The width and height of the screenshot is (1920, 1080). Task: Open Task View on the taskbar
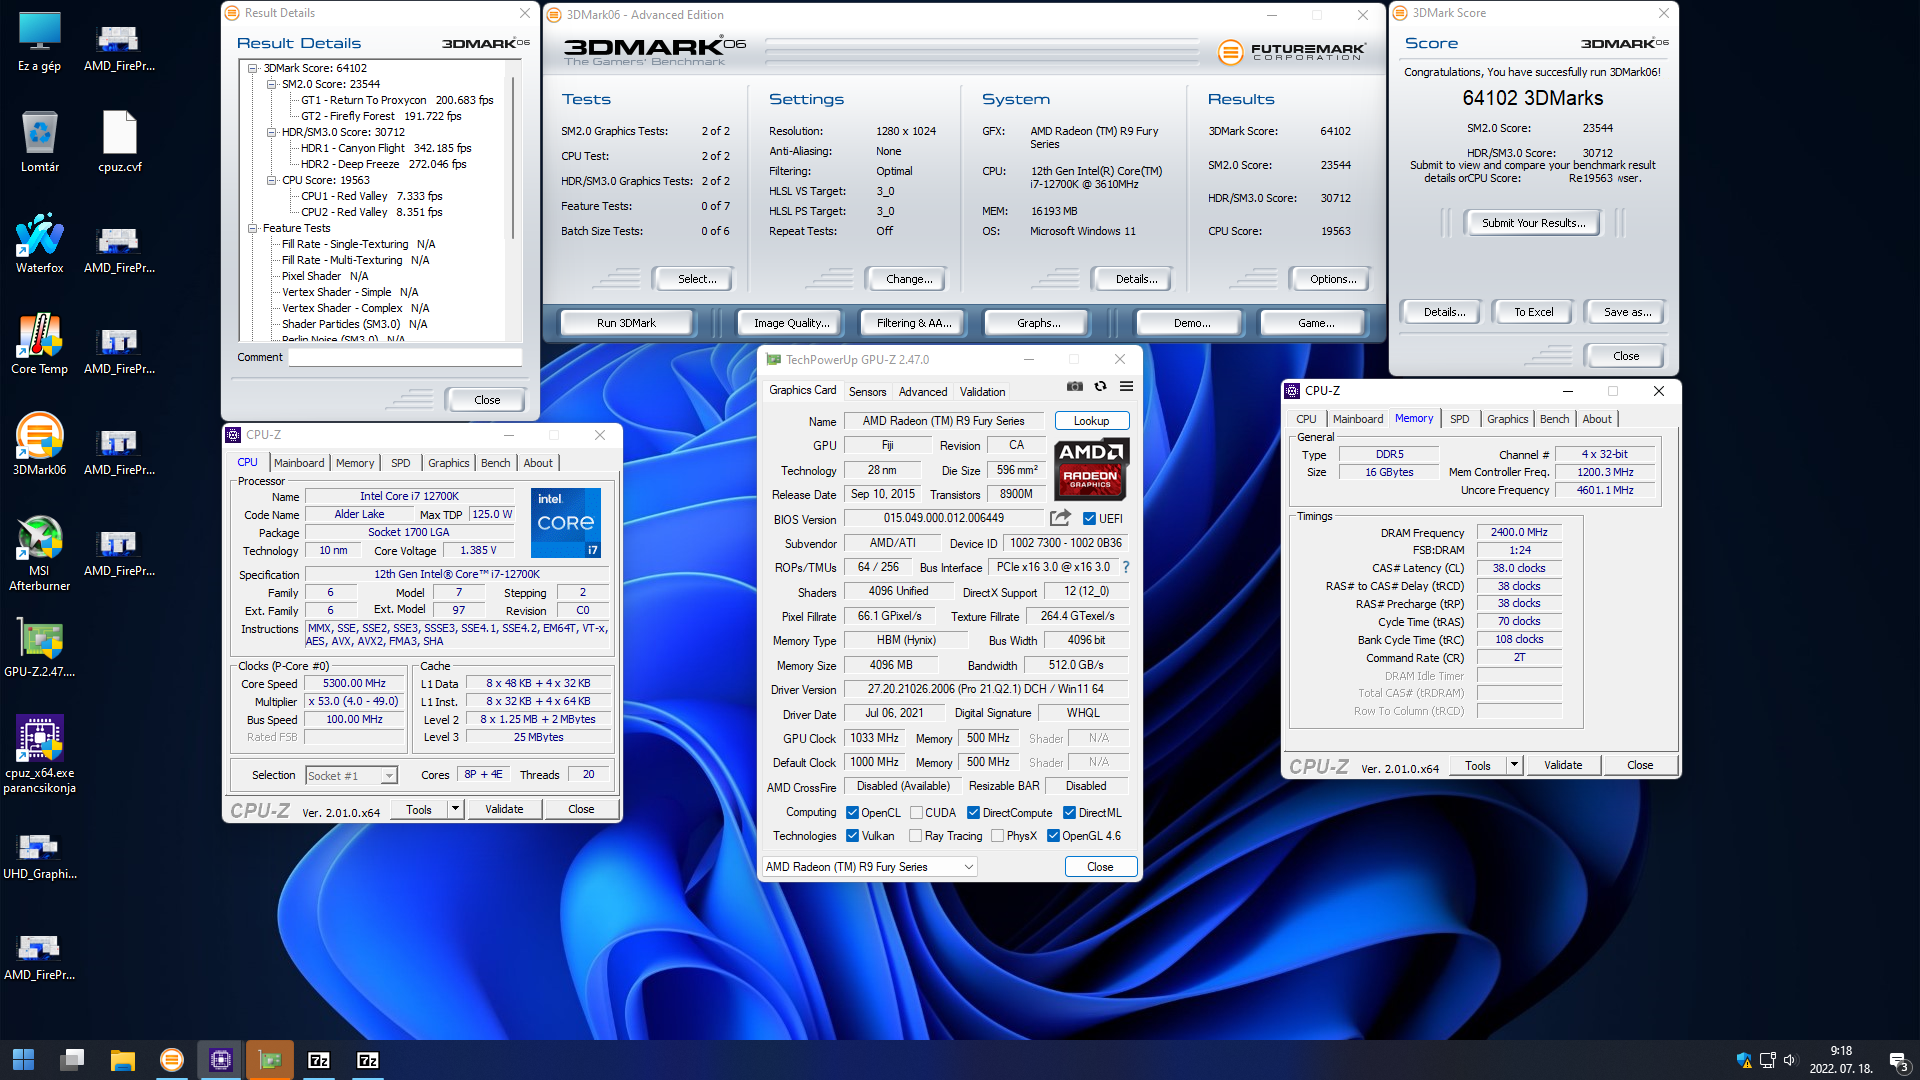[x=72, y=1060]
